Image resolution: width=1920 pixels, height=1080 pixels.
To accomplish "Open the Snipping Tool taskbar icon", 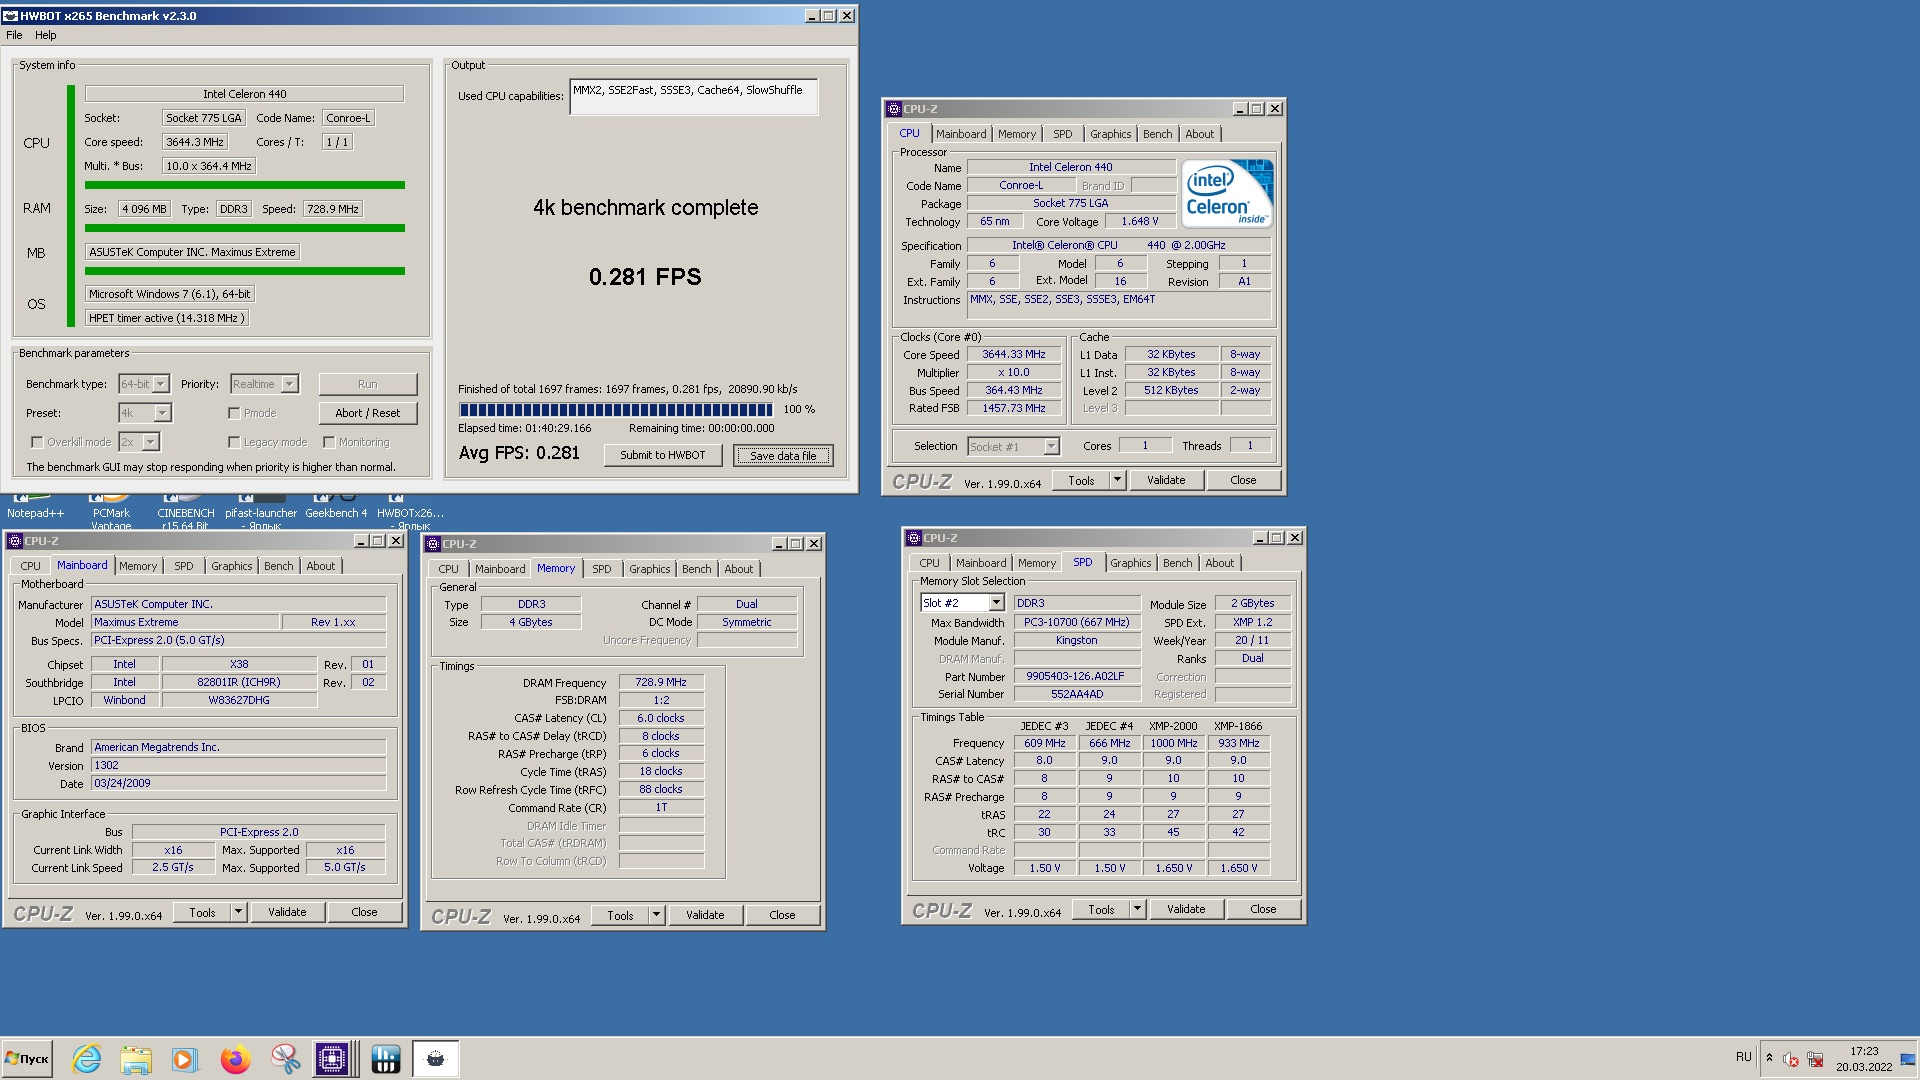I will (x=285, y=1059).
